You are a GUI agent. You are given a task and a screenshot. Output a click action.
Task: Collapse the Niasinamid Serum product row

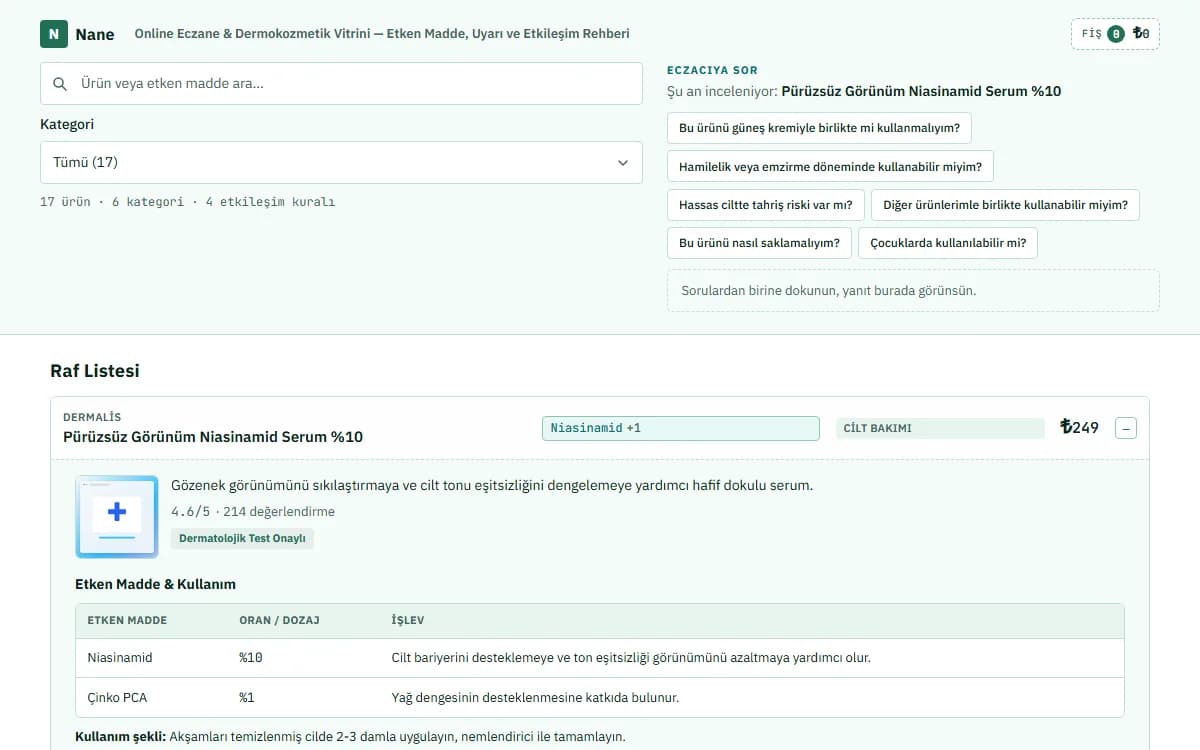pos(1126,429)
